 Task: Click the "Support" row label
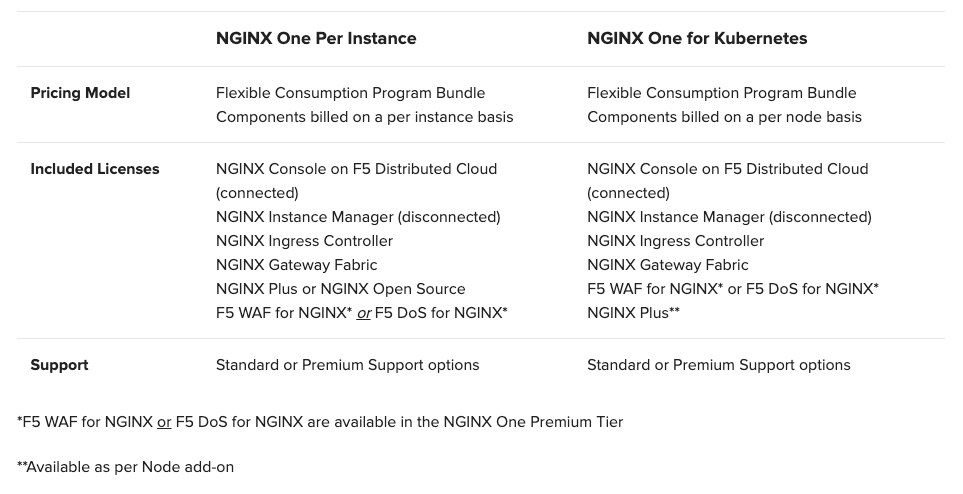click(59, 365)
